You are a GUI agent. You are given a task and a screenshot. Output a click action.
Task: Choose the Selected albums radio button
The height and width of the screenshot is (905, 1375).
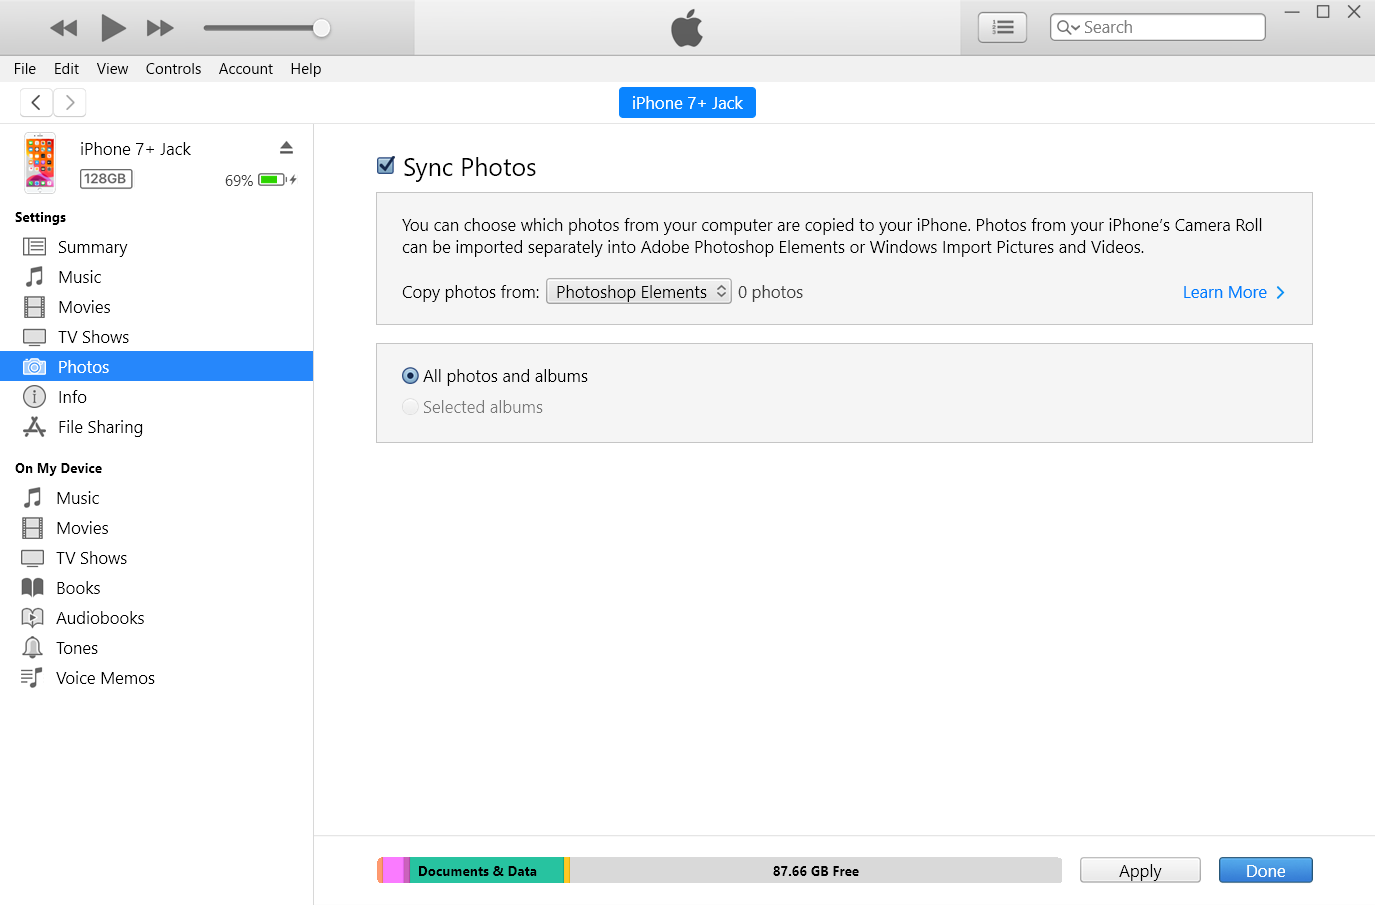coord(410,407)
